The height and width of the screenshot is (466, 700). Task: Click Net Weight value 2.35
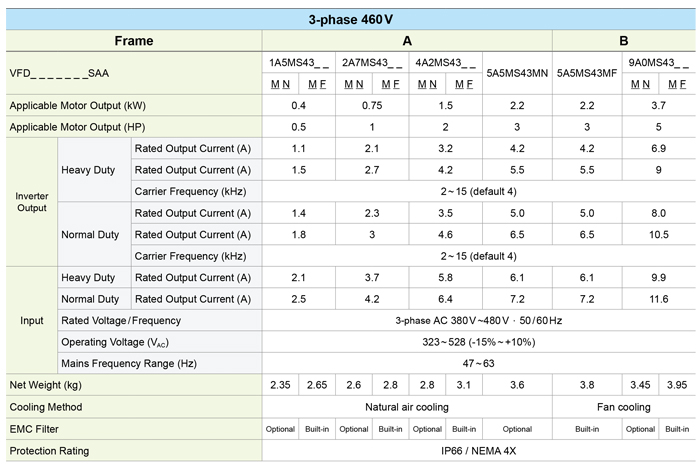[280, 385]
